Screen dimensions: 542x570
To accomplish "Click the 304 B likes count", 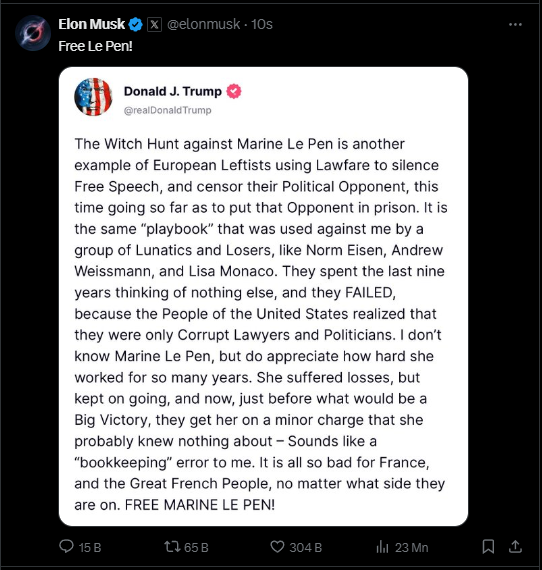I will tap(306, 547).
